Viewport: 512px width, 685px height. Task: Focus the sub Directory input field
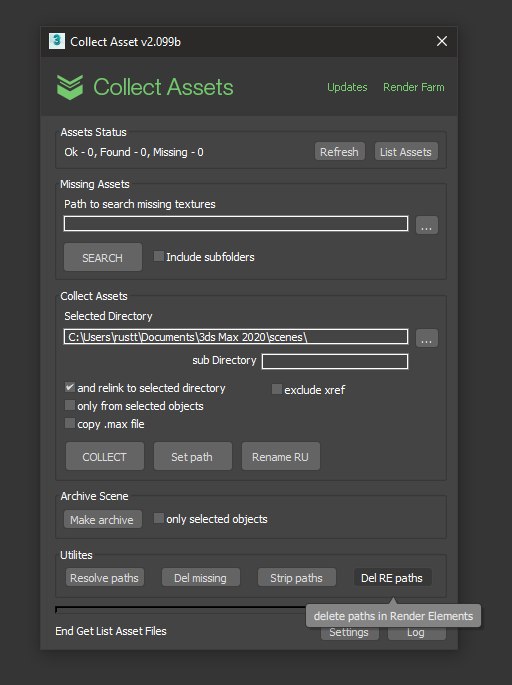click(x=335, y=361)
